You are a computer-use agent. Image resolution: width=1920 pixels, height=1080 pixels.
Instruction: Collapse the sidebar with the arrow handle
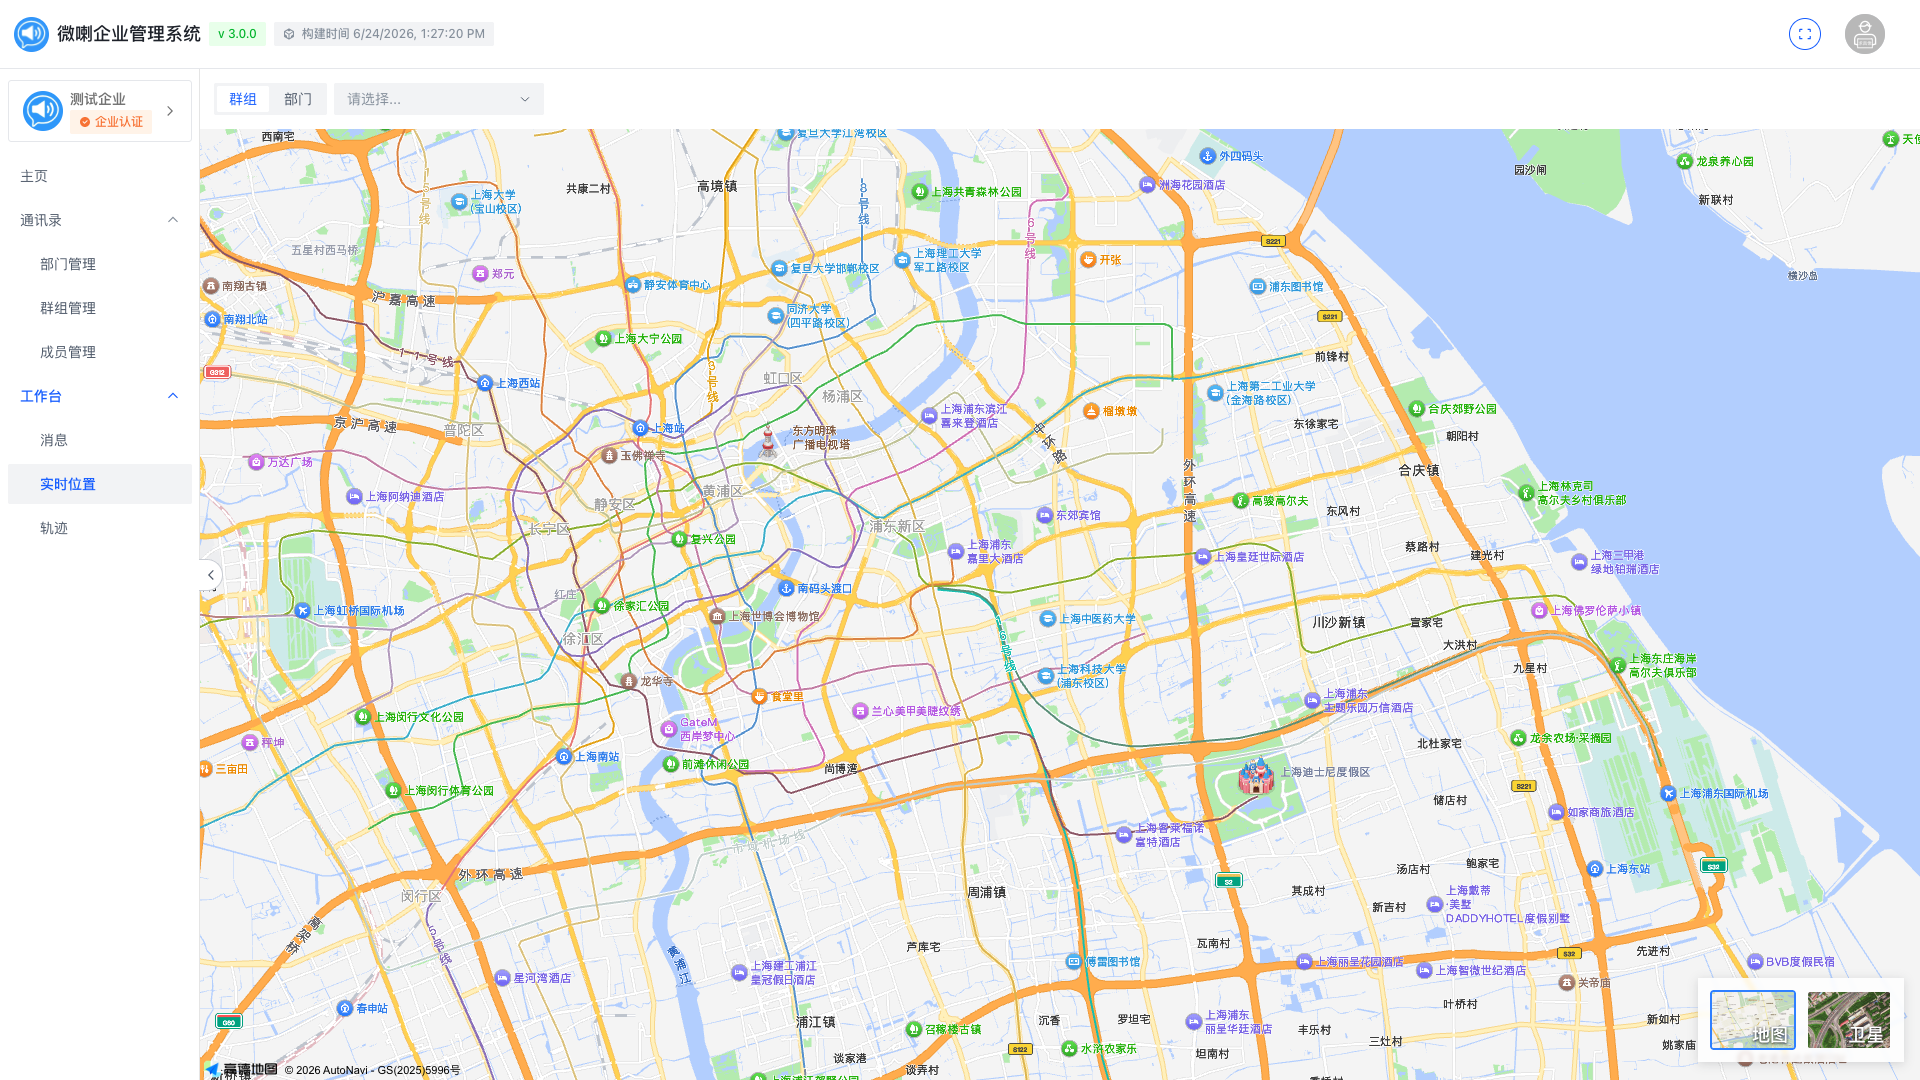pyautogui.click(x=210, y=575)
